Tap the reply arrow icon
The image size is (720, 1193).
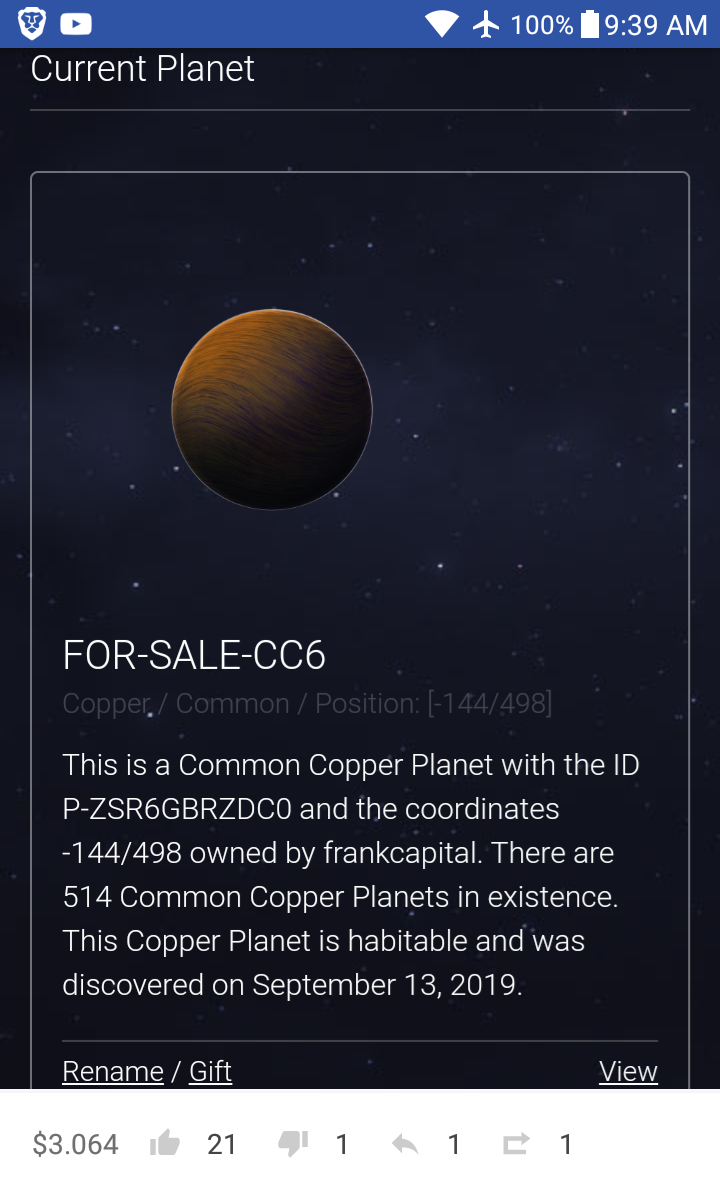405,1144
